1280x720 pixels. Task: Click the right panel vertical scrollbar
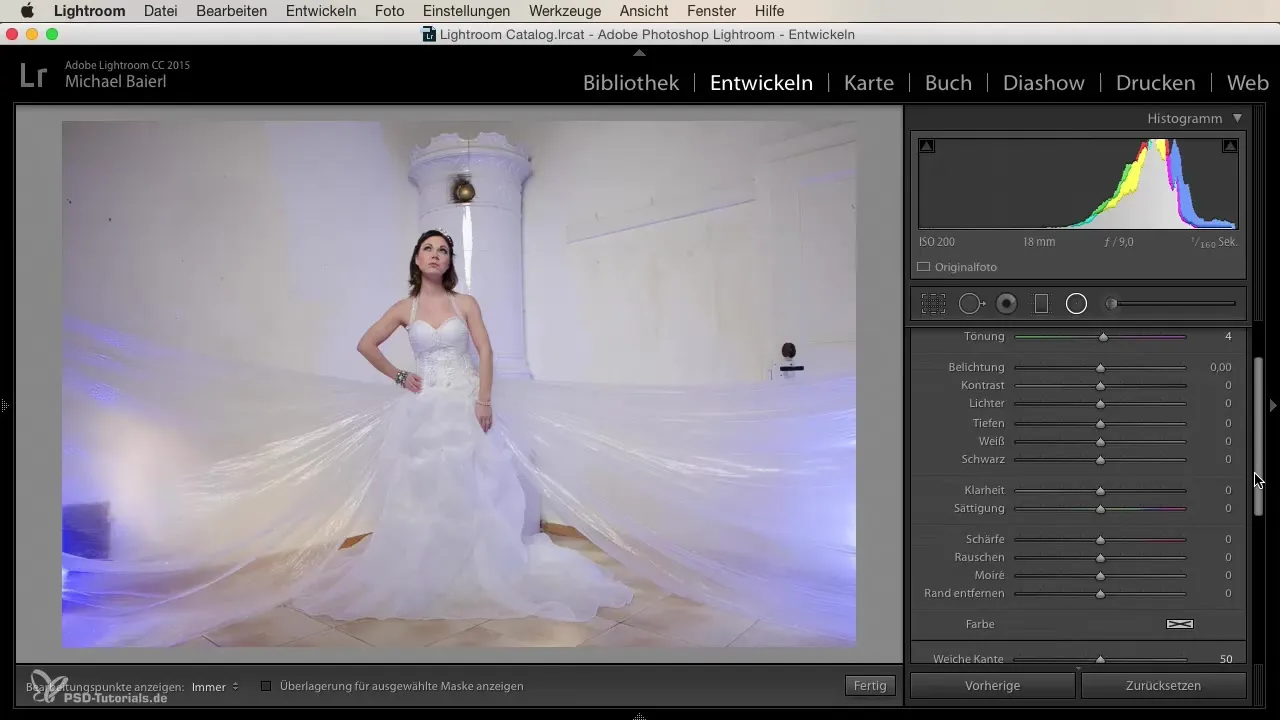1259,437
